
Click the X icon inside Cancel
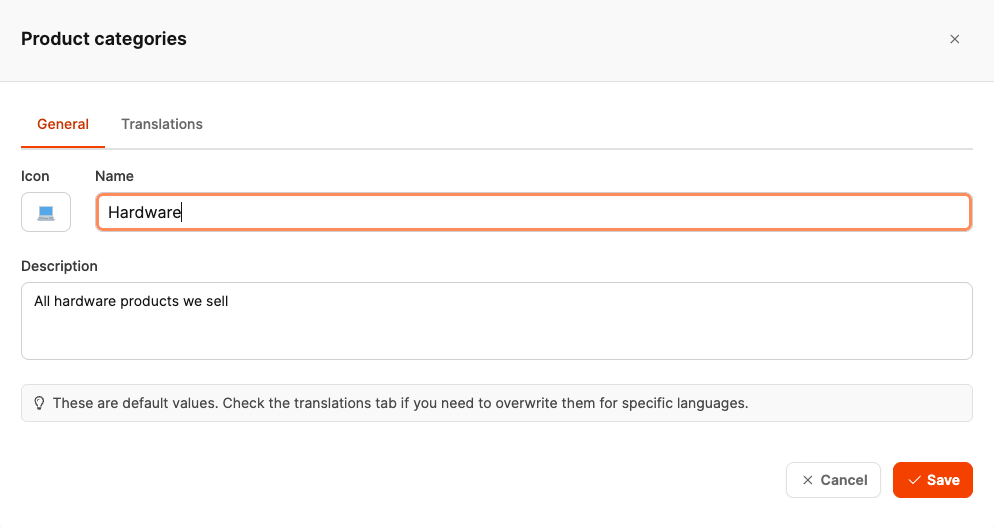pos(808,480)
